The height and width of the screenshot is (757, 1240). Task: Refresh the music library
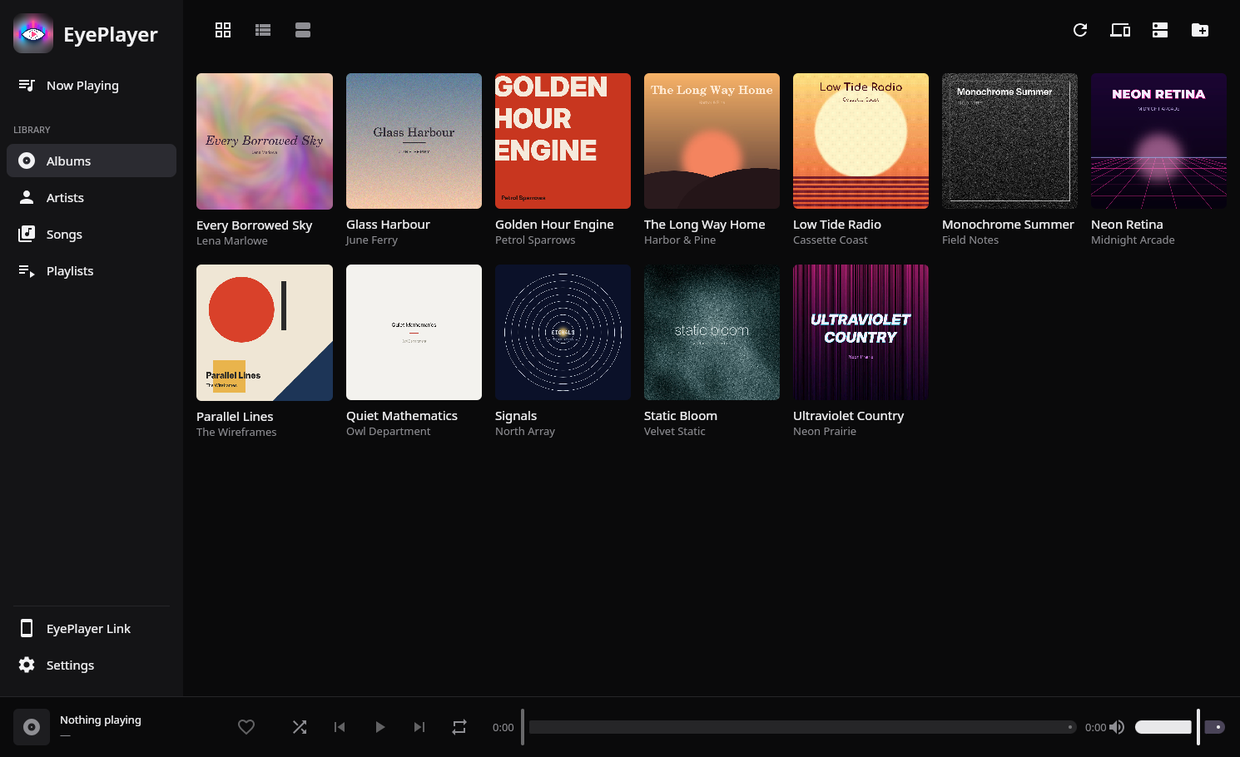coord(1080,30)
